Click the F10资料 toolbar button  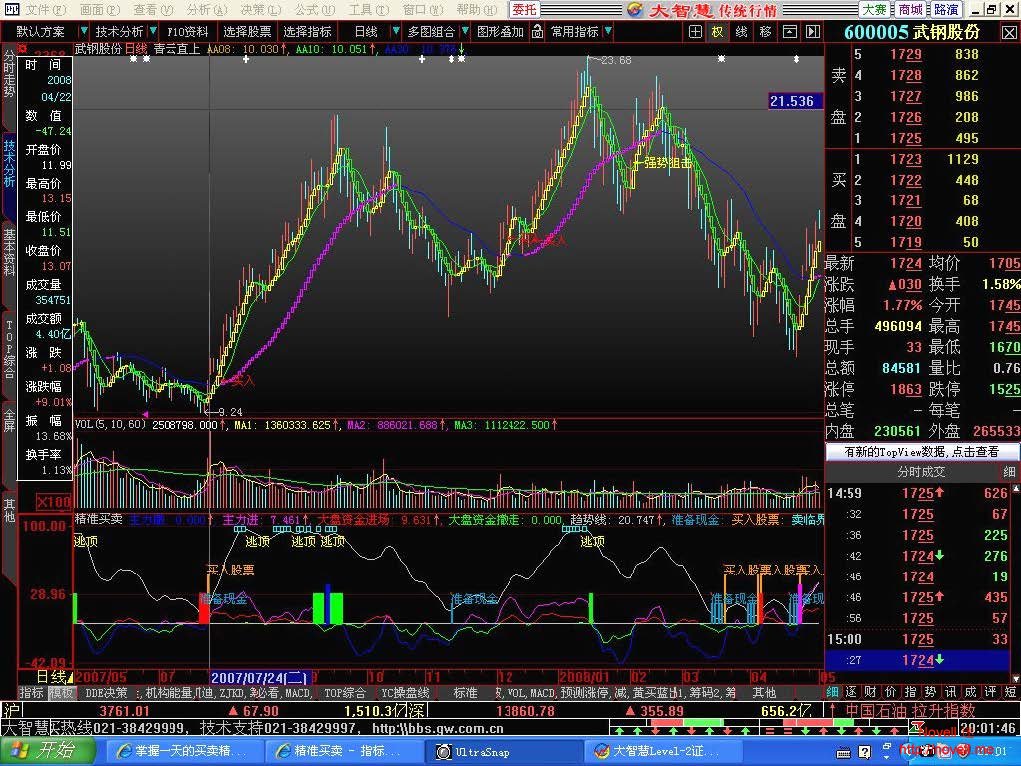(188, 31)
